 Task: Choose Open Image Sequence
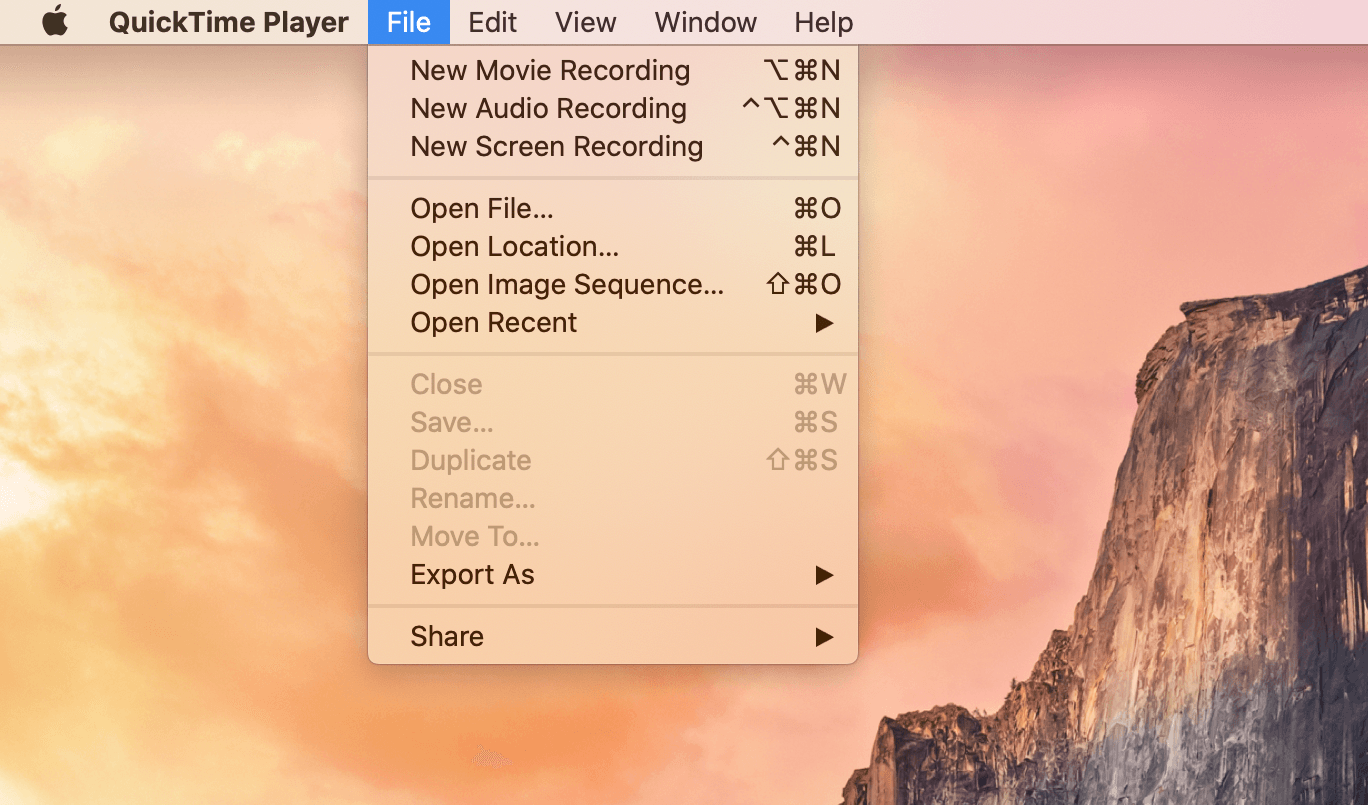tap(567, 284)
